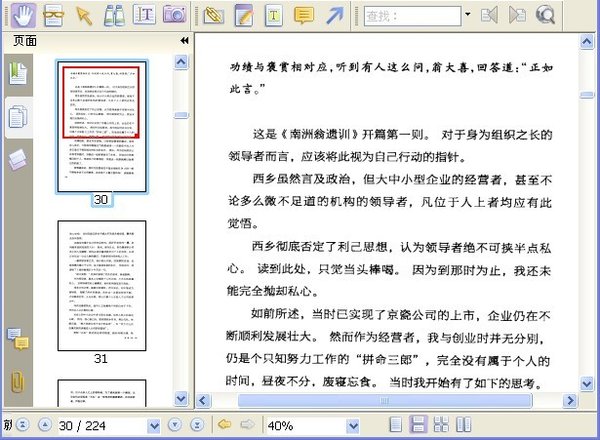This screenshot has width=600, height=440.
Task: Click horizontal scroll right arrow
Action: tap(571, 401)
